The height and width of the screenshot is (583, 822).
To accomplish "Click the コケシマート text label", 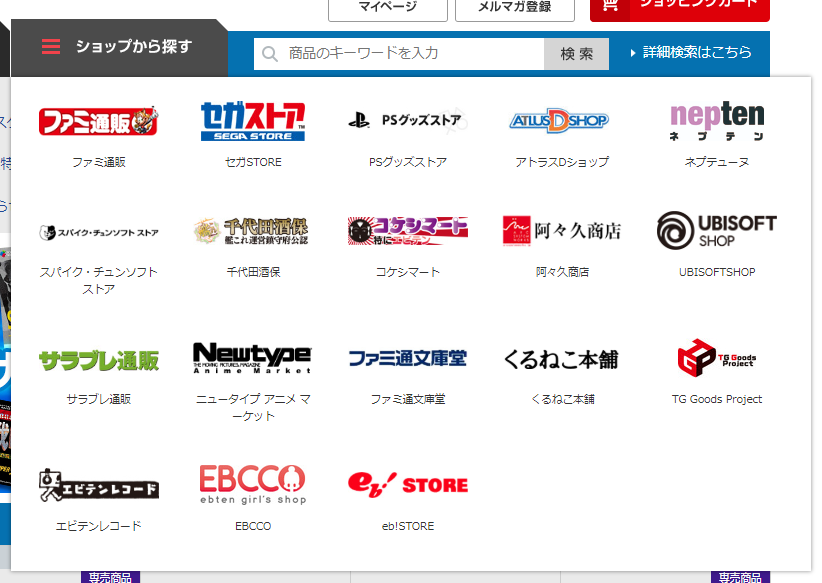I will point(408,272).
